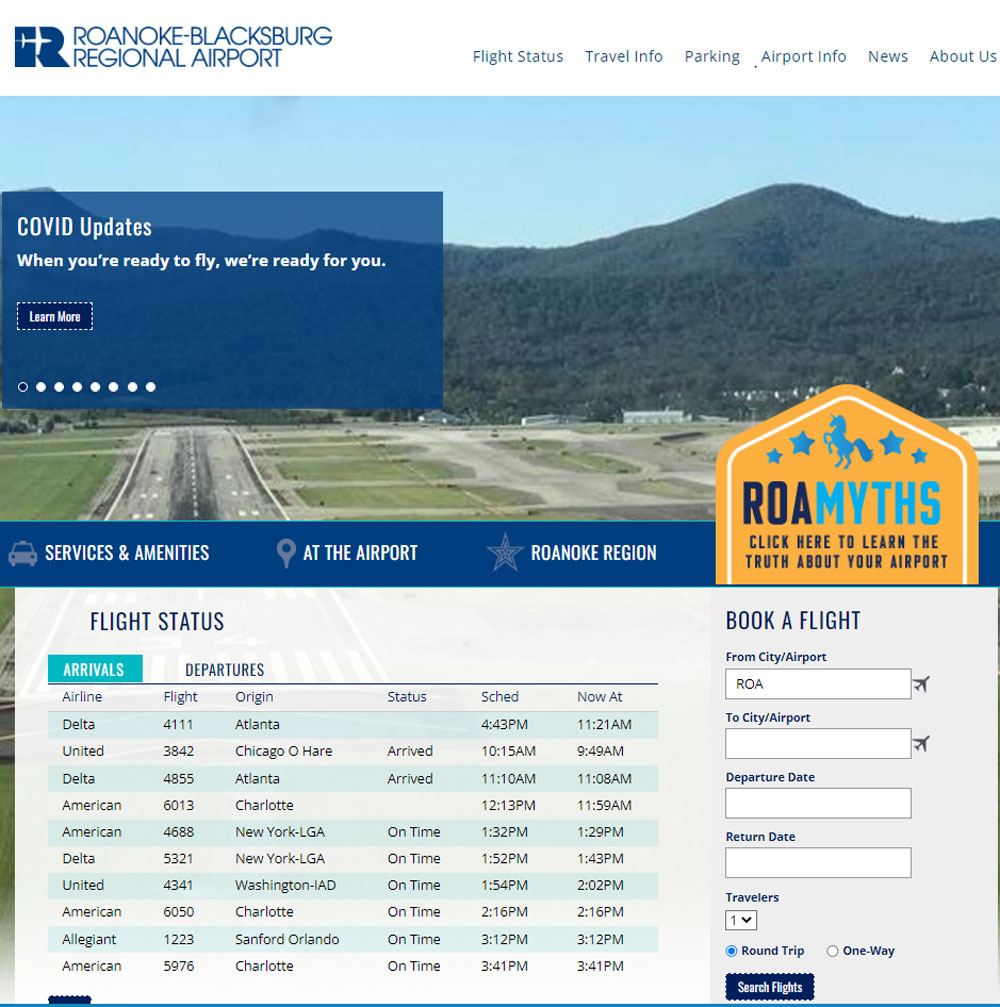Viewport: 1000px width, 1007px height.
Task: Open Flight Status in top navigation
Action: point(518,57)
